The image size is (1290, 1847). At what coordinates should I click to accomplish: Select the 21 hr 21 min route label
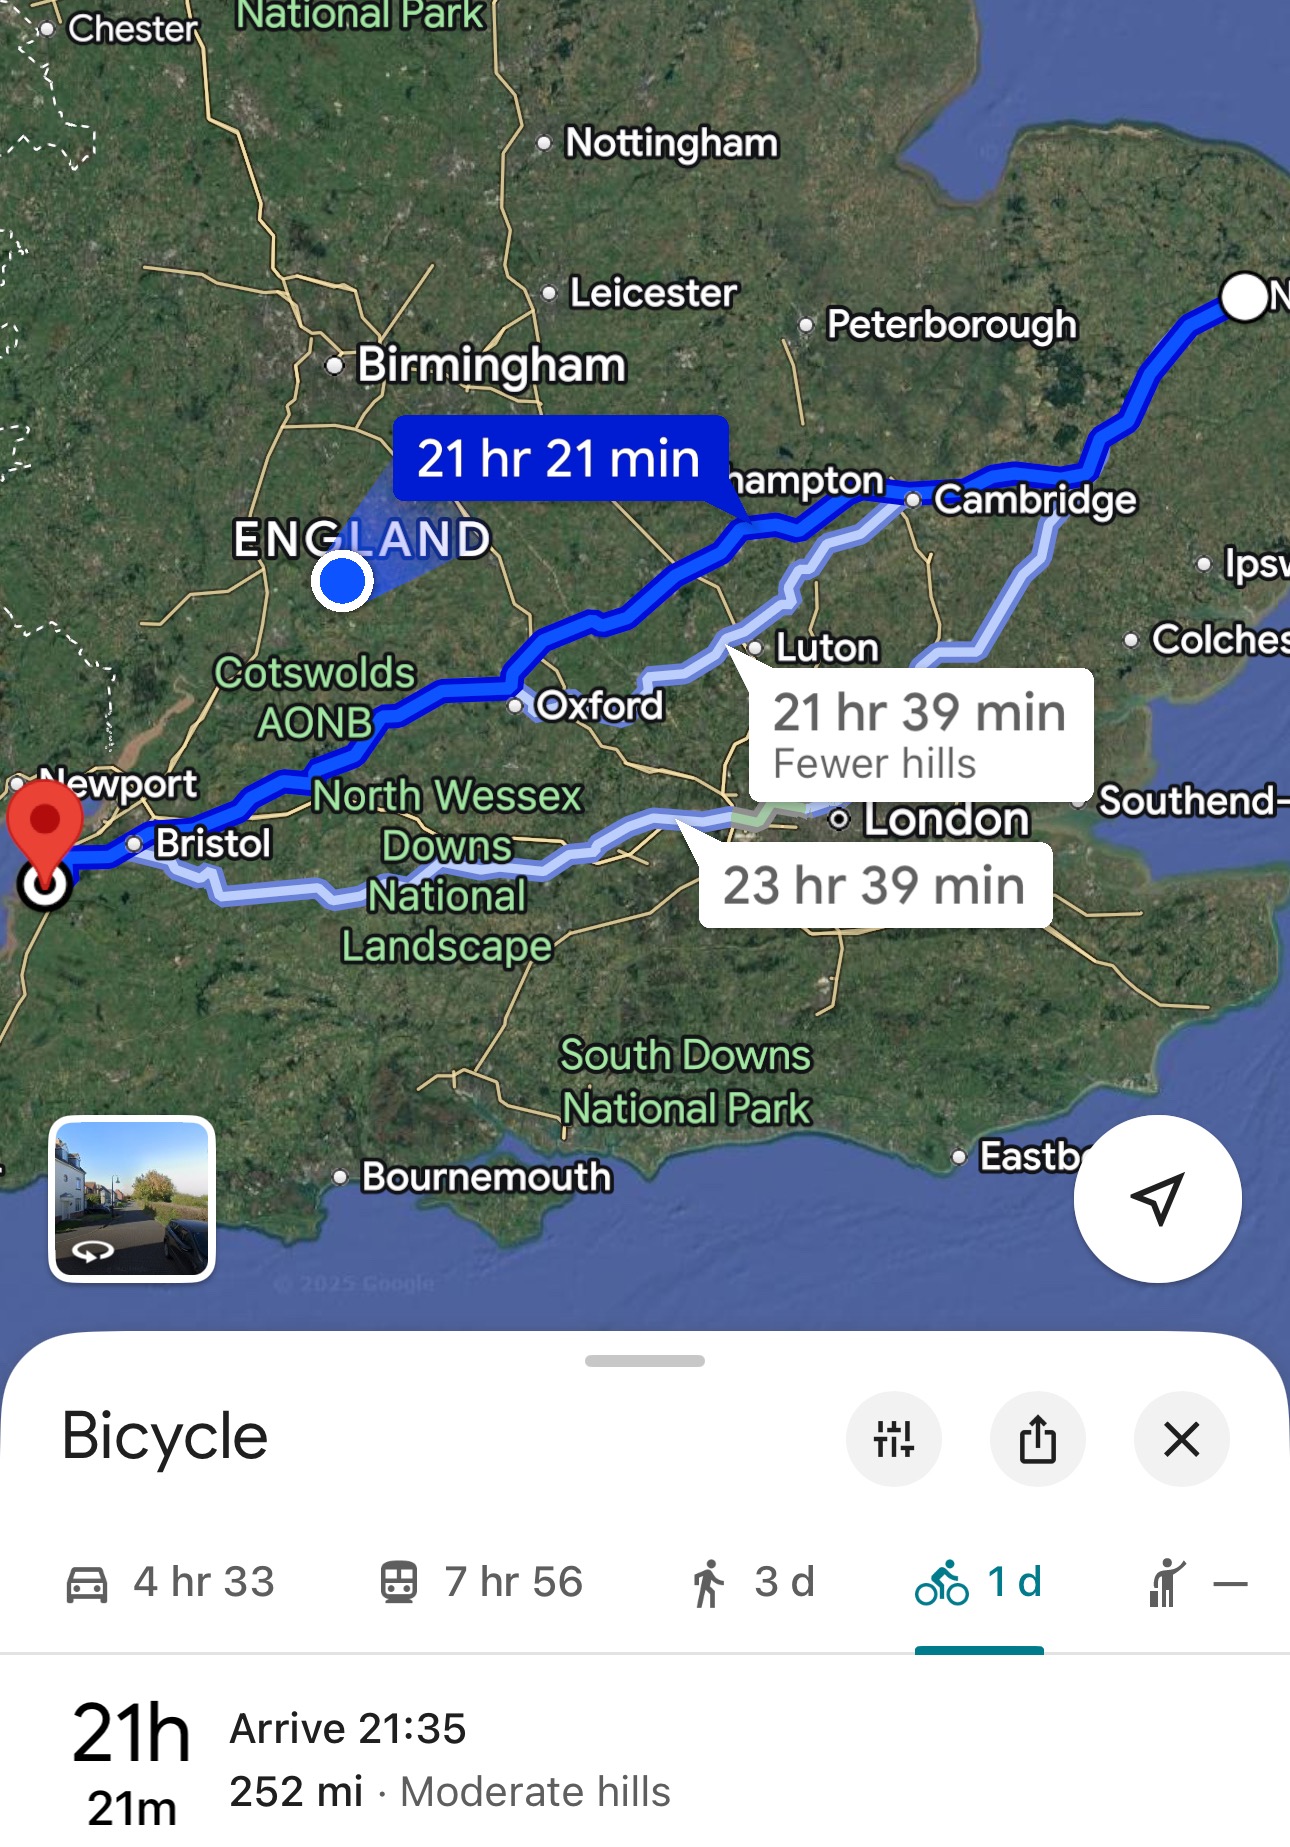[x=560, y=458]
